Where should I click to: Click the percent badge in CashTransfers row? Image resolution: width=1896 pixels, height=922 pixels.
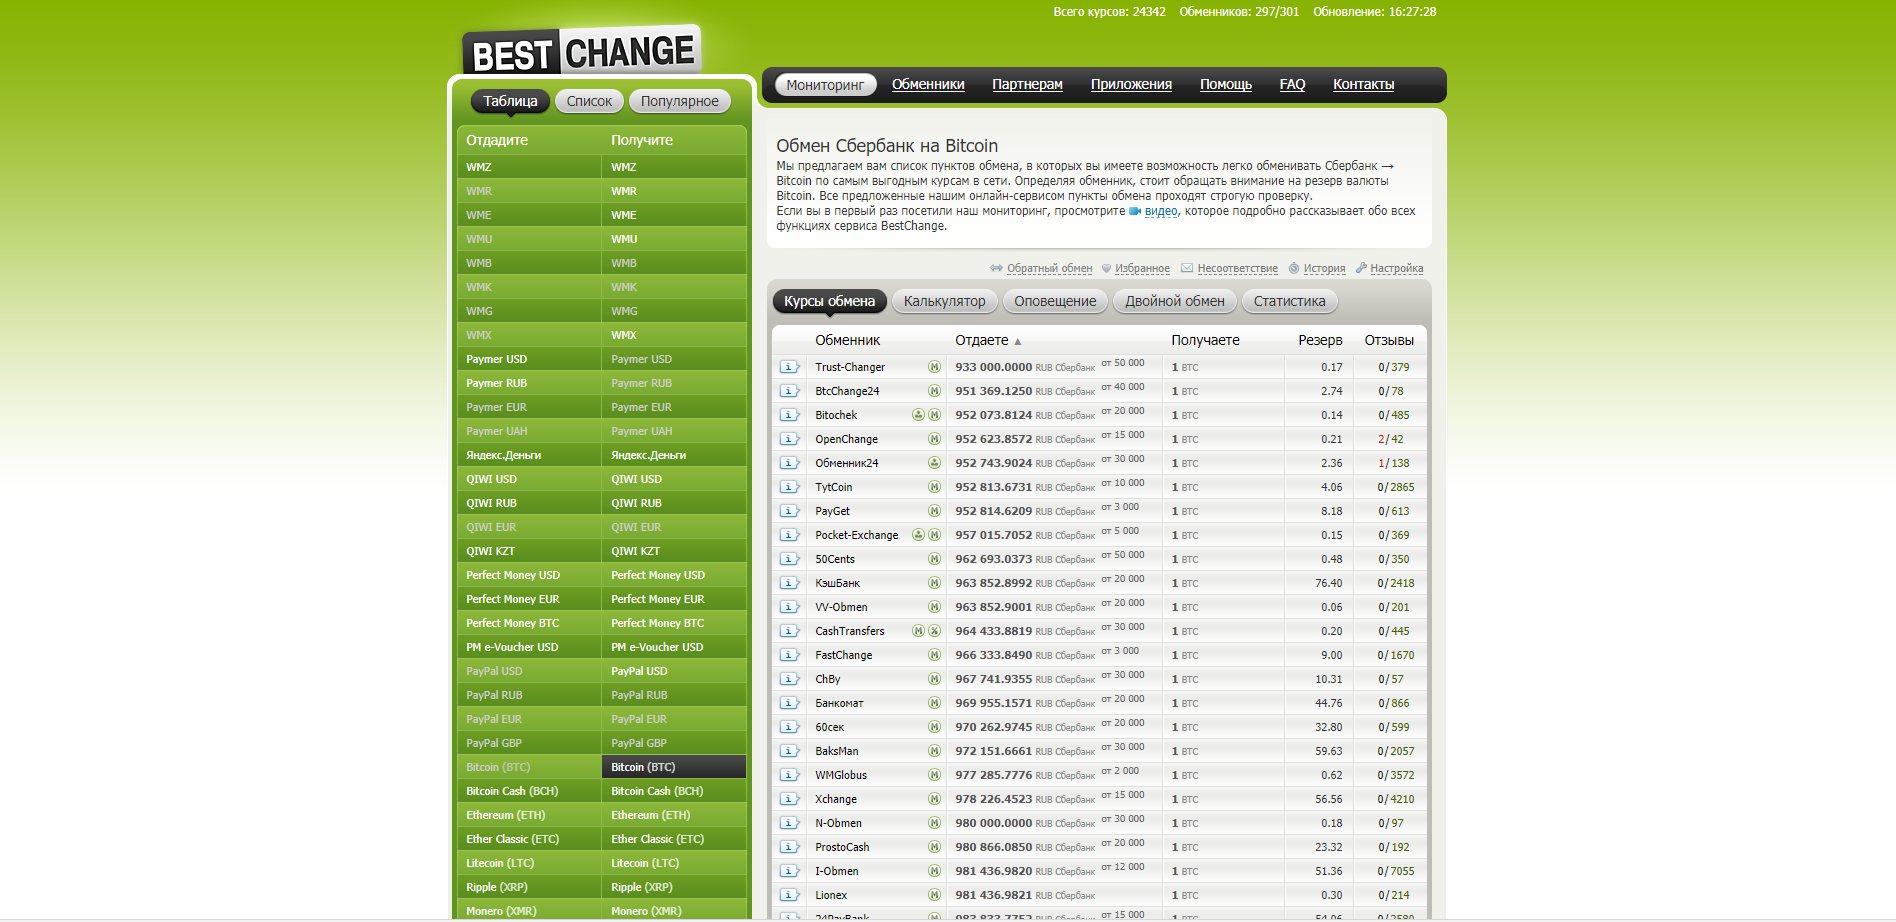[x=934, y=631]
